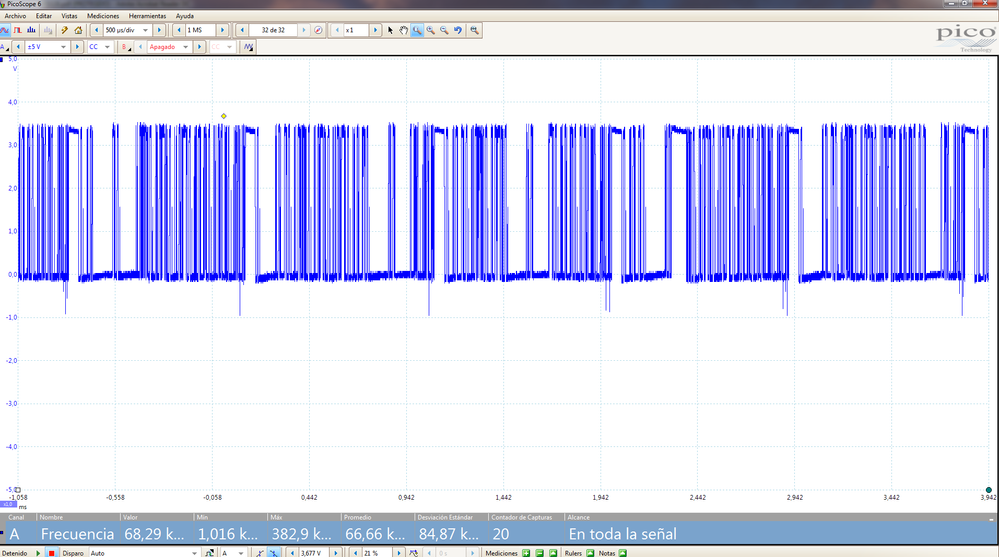Increase the 500 µs/div timebase

tap(159, 30)
